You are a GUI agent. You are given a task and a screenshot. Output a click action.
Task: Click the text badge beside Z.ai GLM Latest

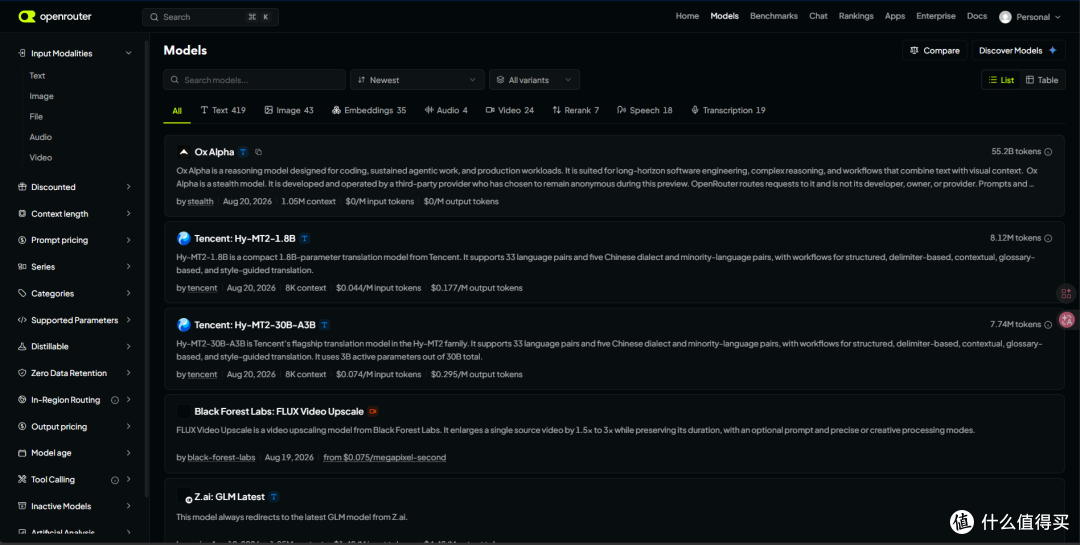coord(273,497)
